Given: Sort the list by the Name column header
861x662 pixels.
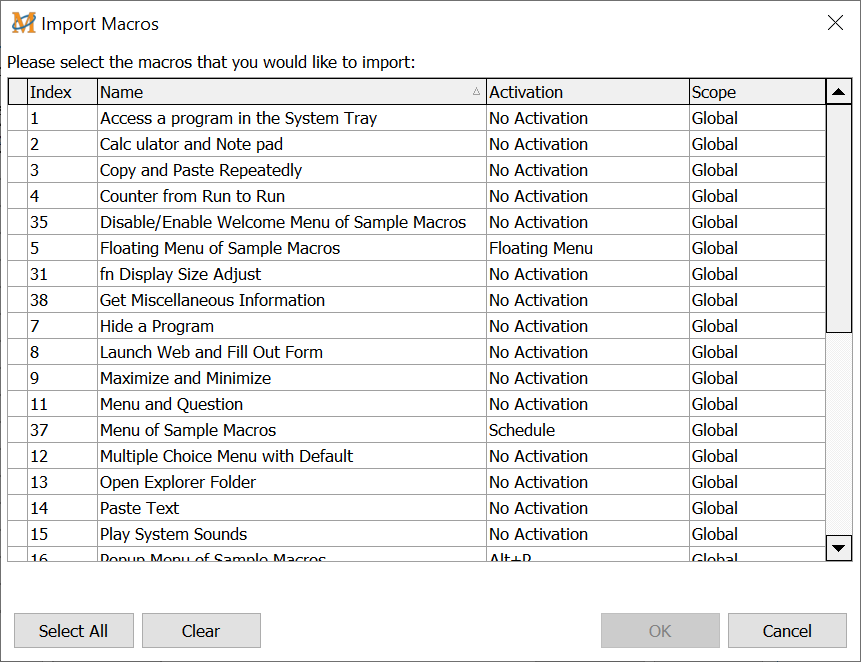Looking at the screenshot, I should click(x=290, y=92).
